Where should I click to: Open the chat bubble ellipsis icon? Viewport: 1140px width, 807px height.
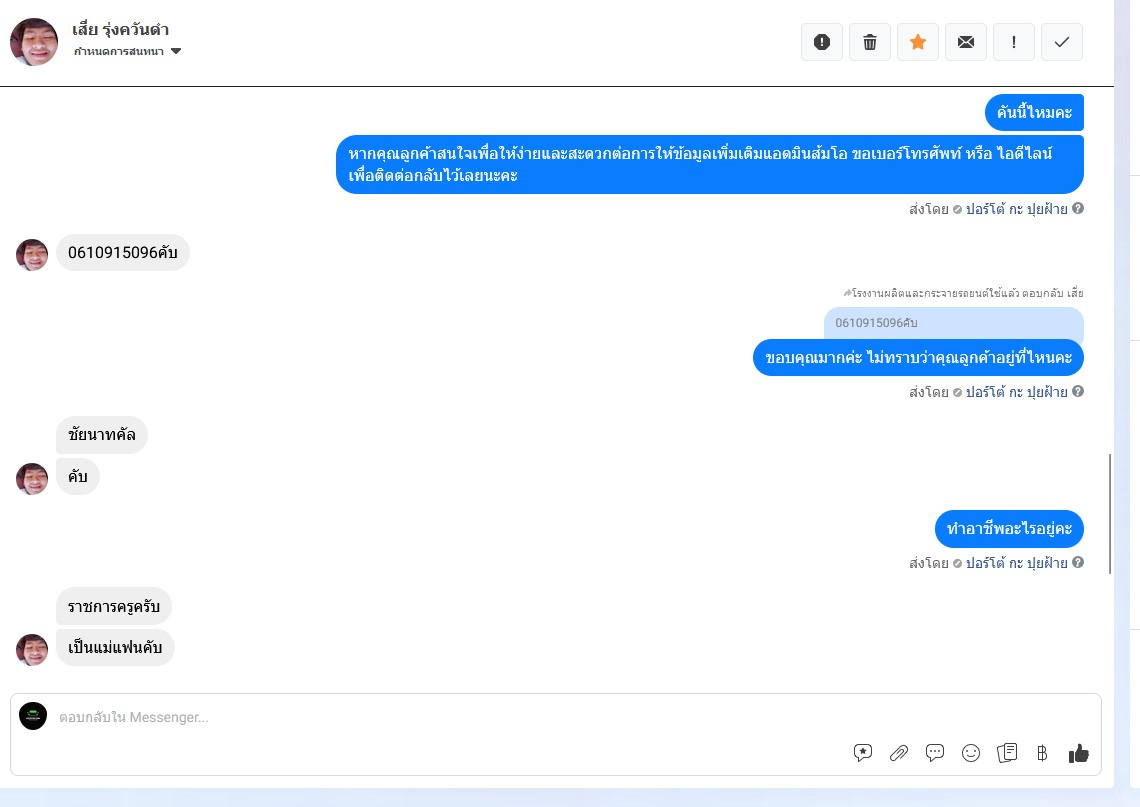point(934,752)
